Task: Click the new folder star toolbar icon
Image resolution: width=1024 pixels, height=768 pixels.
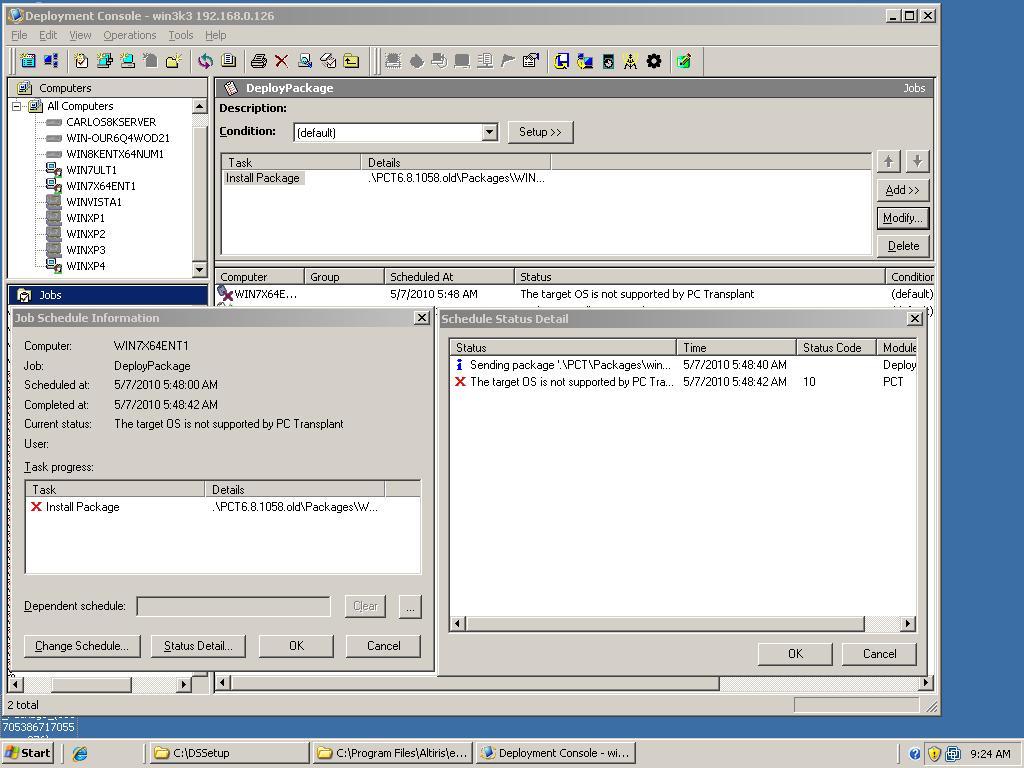Action: coord(173,61)
